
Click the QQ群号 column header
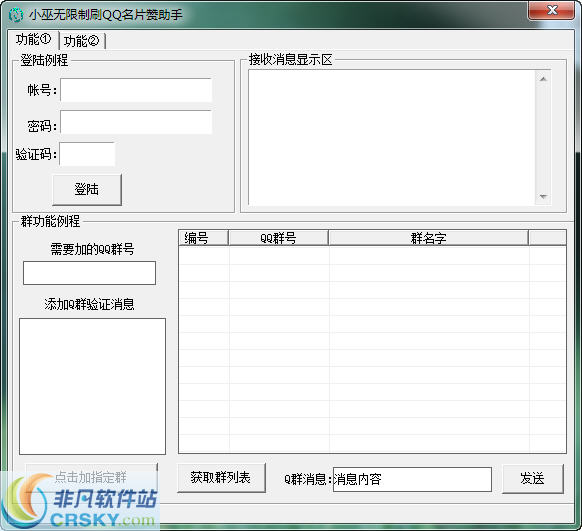click(278, 238)
